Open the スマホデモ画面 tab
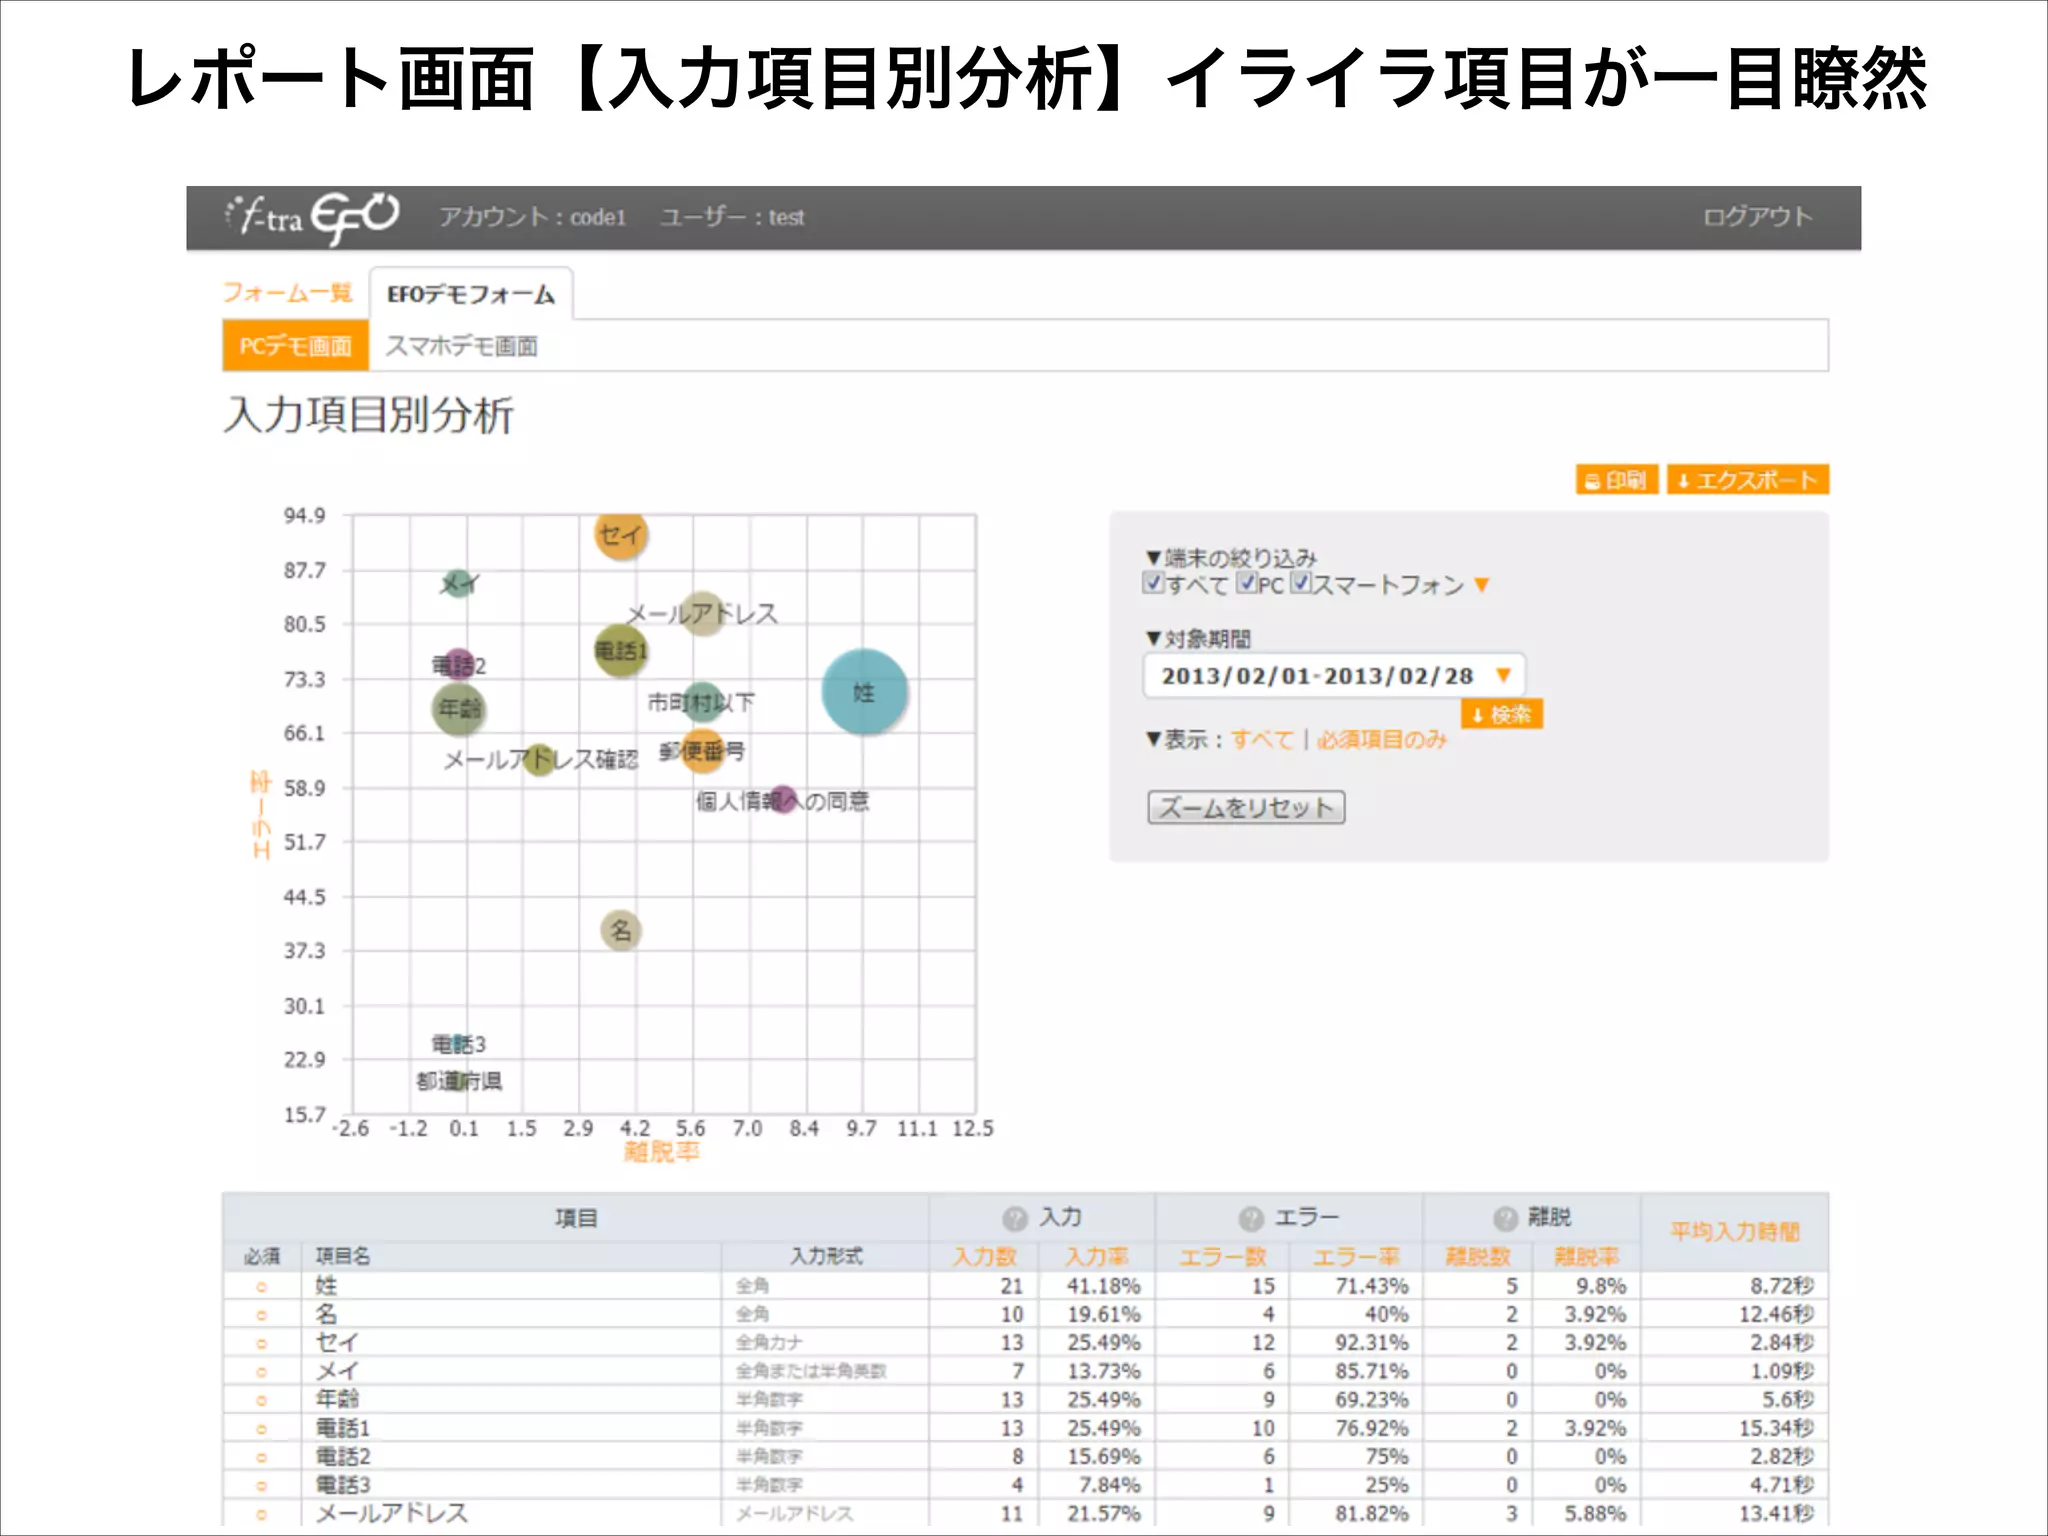Screen dimensions: 2048x1536 (x=461, y=346)
